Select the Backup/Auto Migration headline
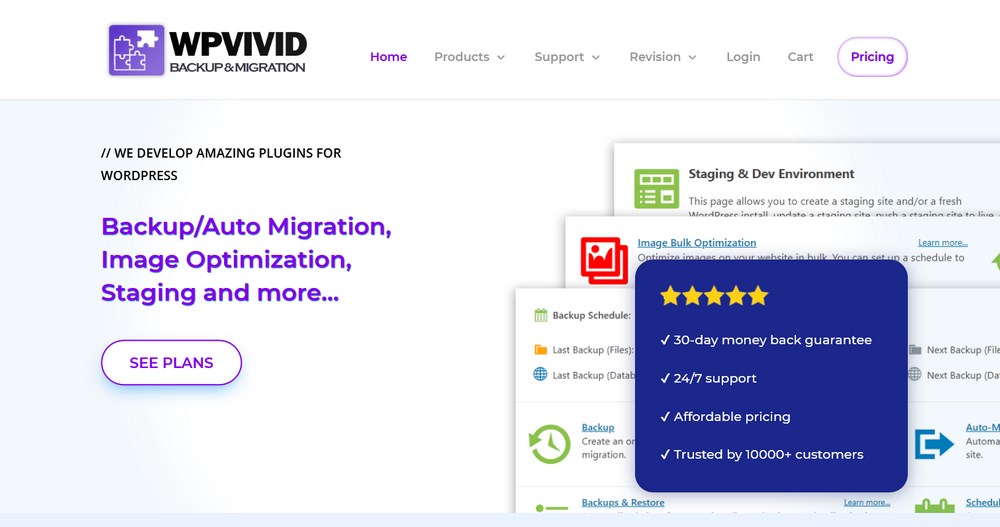The image size is (1000, 527). (246, 260)
